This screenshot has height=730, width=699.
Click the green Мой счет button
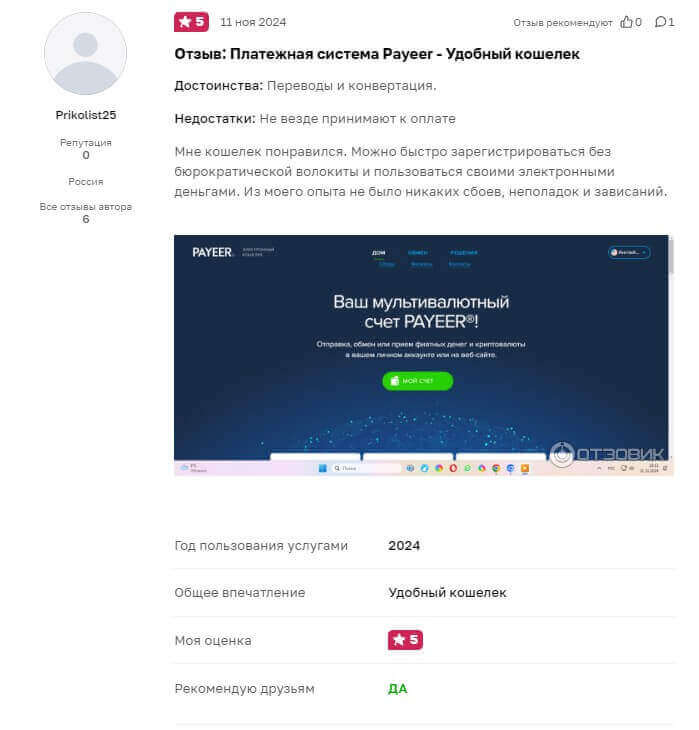click(x=417, y=381)
